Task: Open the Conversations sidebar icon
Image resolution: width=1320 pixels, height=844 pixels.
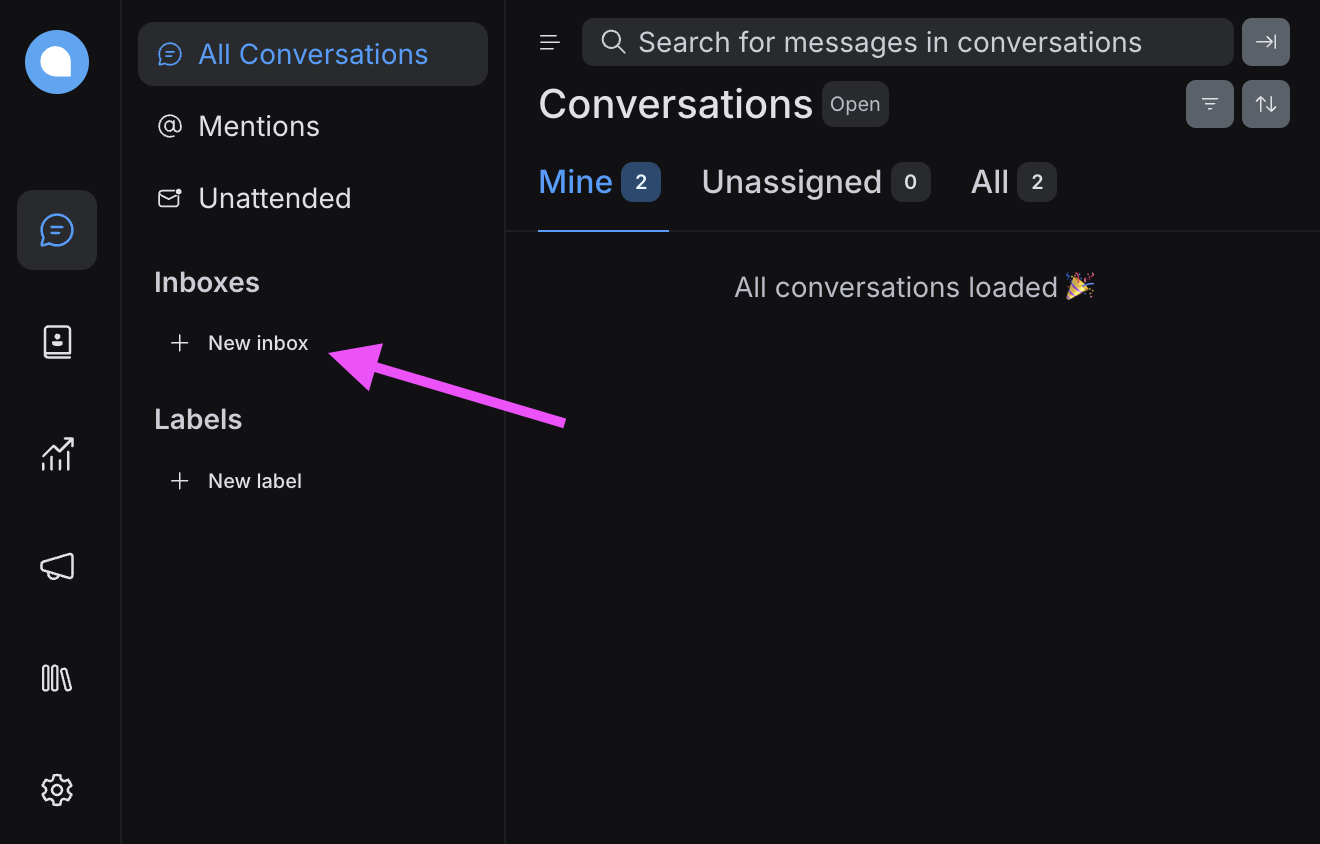Action: 57,230
